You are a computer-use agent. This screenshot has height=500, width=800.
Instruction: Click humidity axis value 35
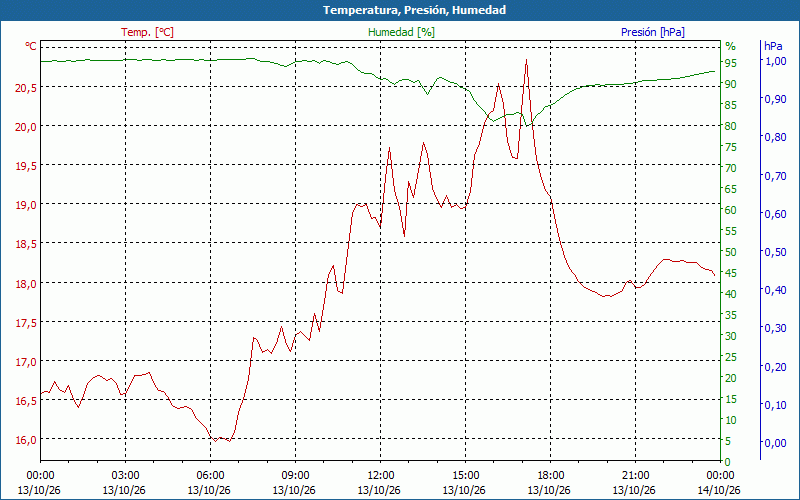tap(731, 315)
